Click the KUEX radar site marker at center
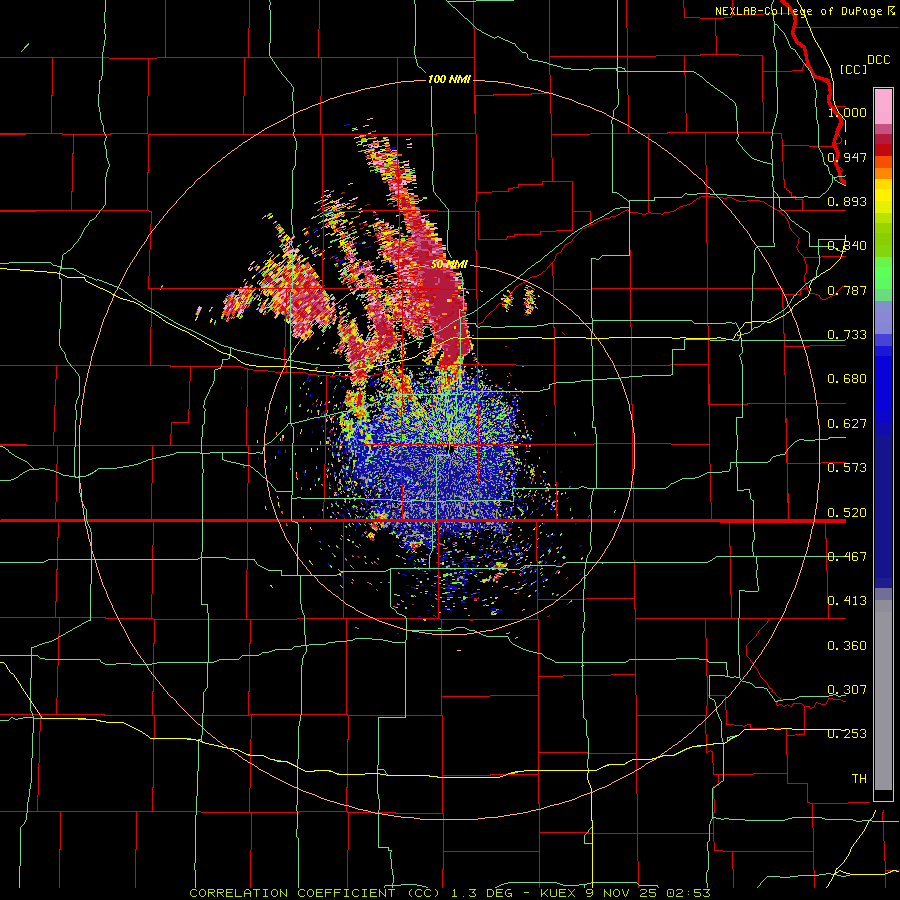Viewport: 900px width, 900px height. tap(451, 449)
